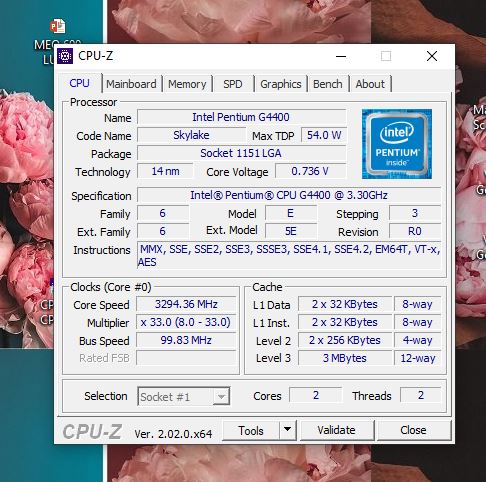The width and height of the screenshot is (486, 482).
Task: Click the Multiplier value x 33.0
Action: (x=186, y=322)
